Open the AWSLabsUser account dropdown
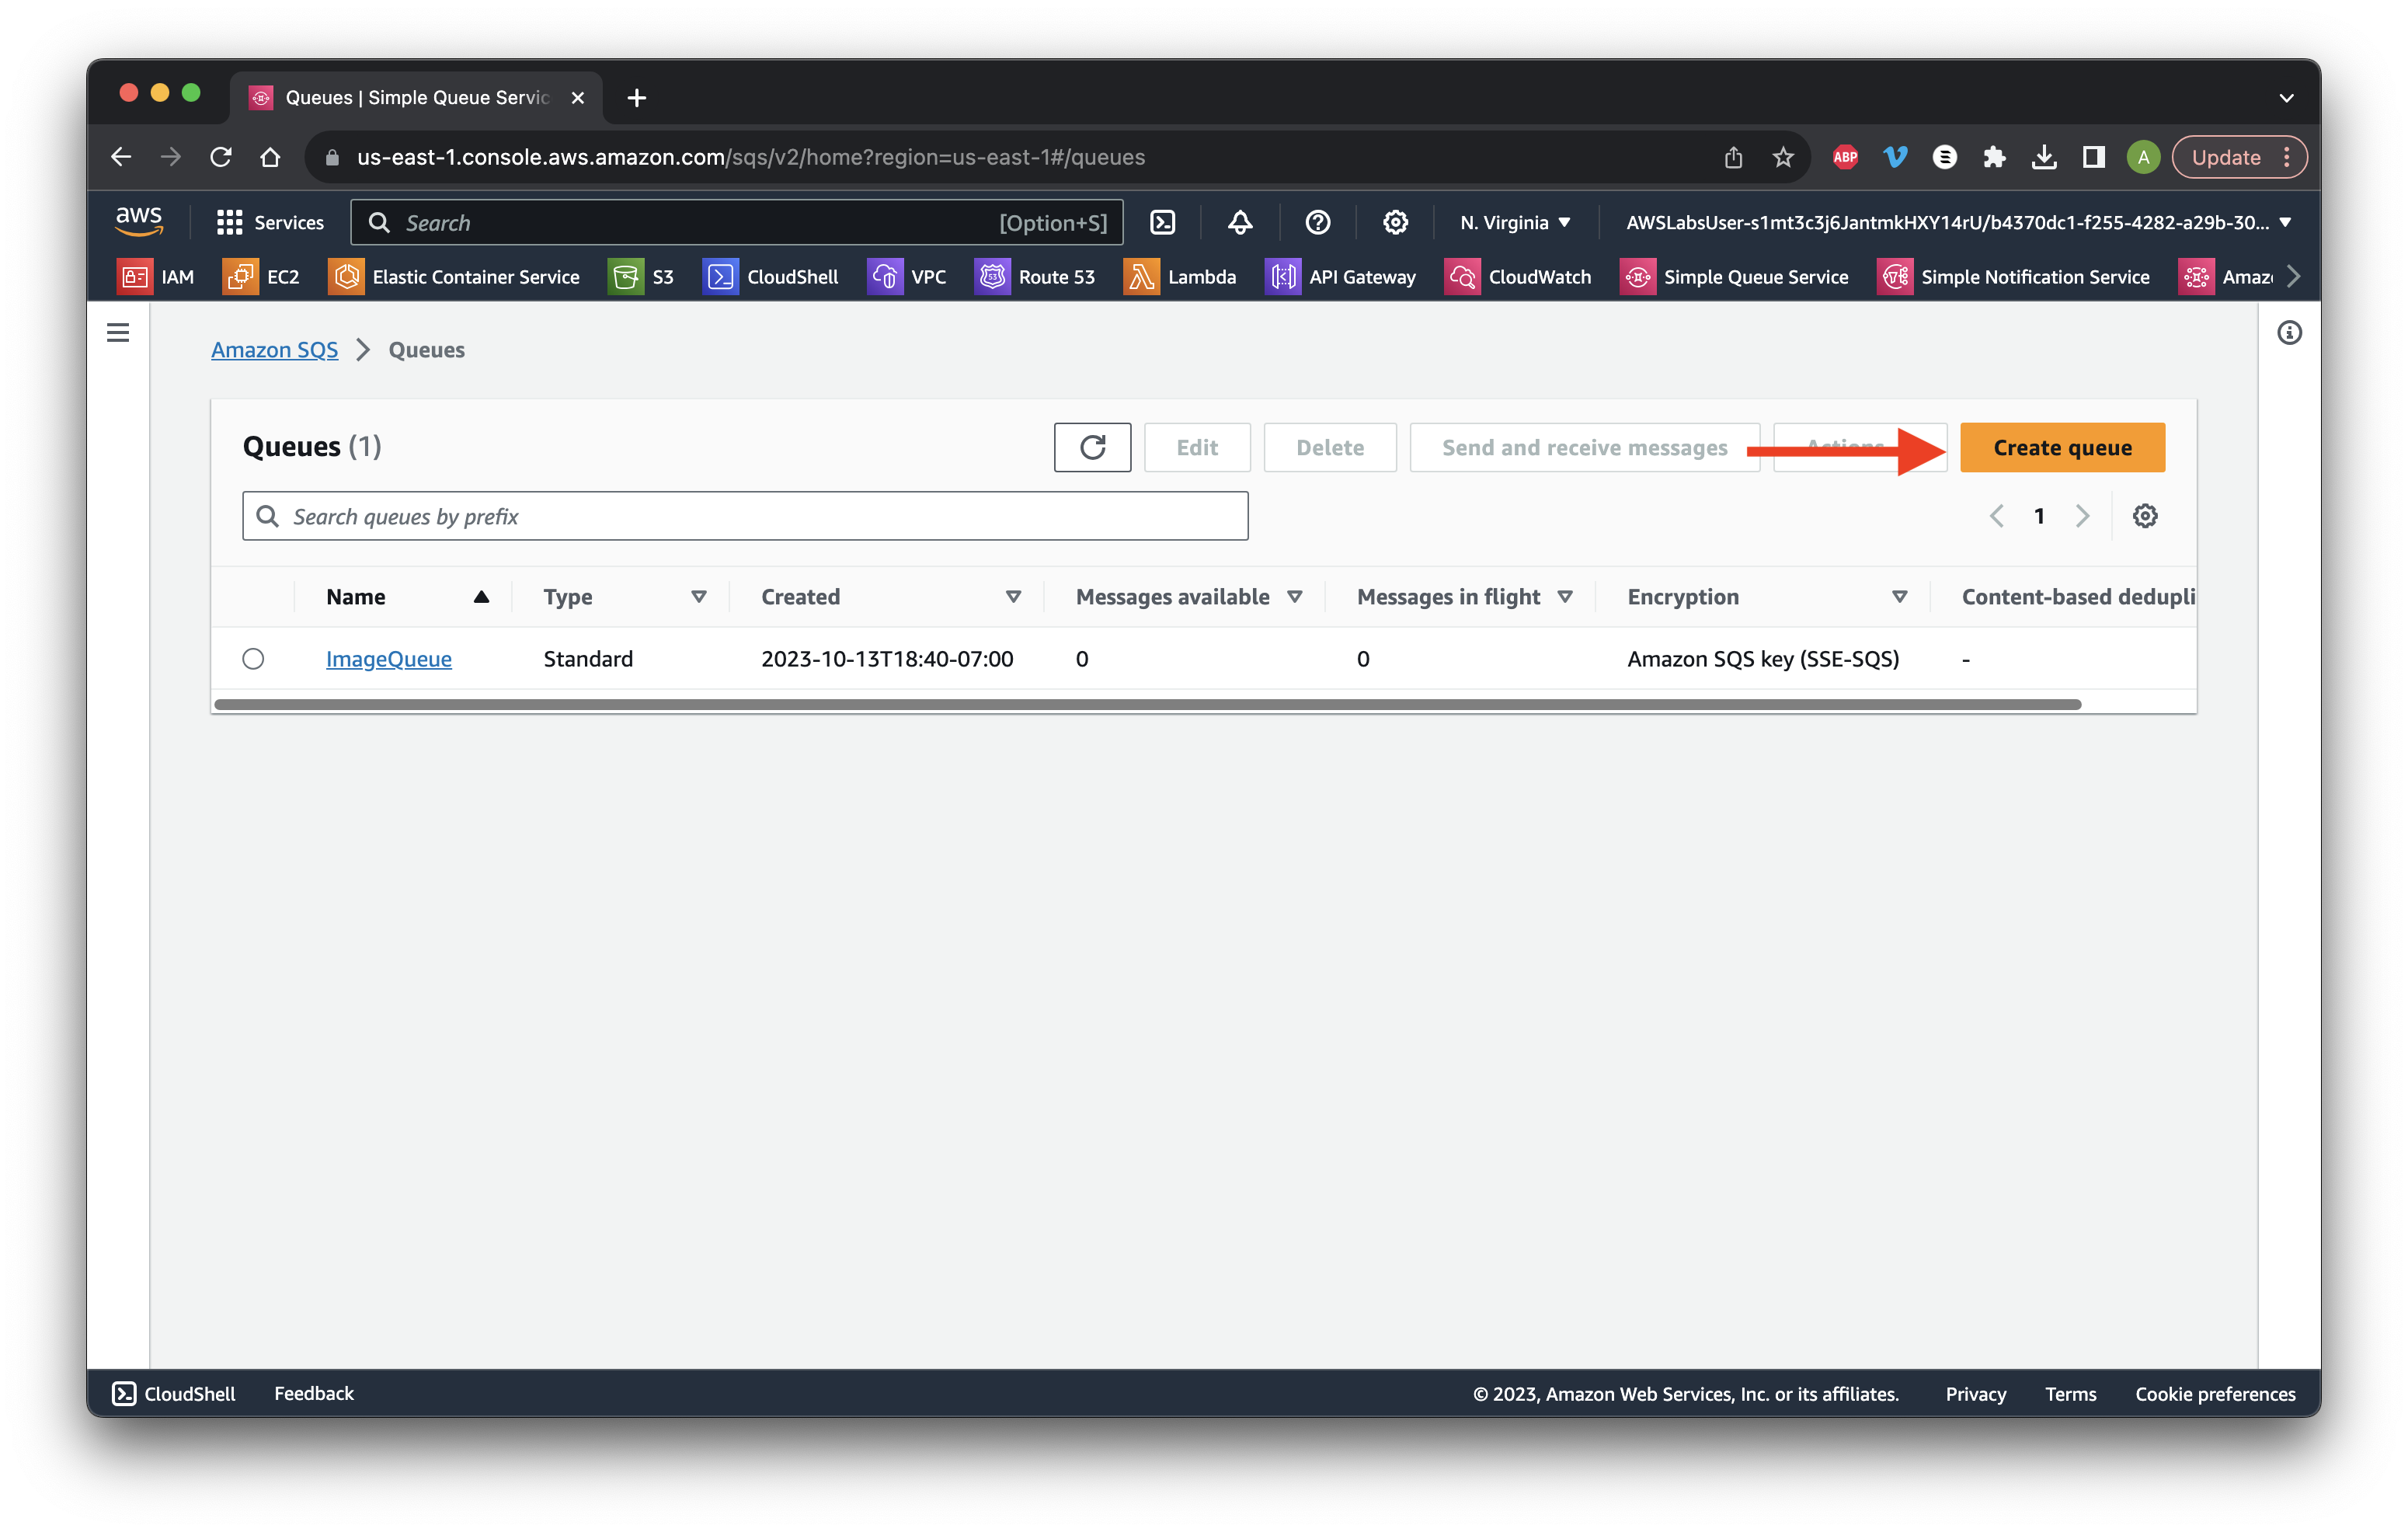The width and height of the screenshot is (2408, 1532). coord(1958,222)
